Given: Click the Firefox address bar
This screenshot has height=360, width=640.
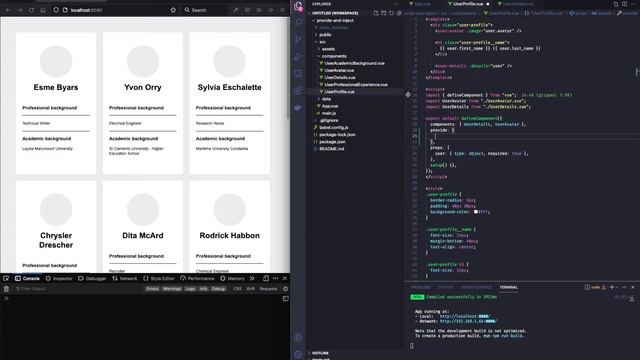Looking at the screenshot, I should tap(114, 10).
